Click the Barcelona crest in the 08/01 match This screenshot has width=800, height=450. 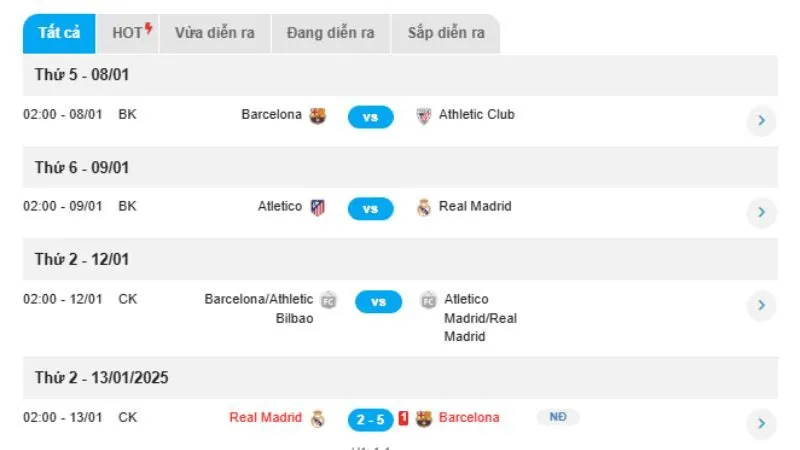[x=318, y=115]
